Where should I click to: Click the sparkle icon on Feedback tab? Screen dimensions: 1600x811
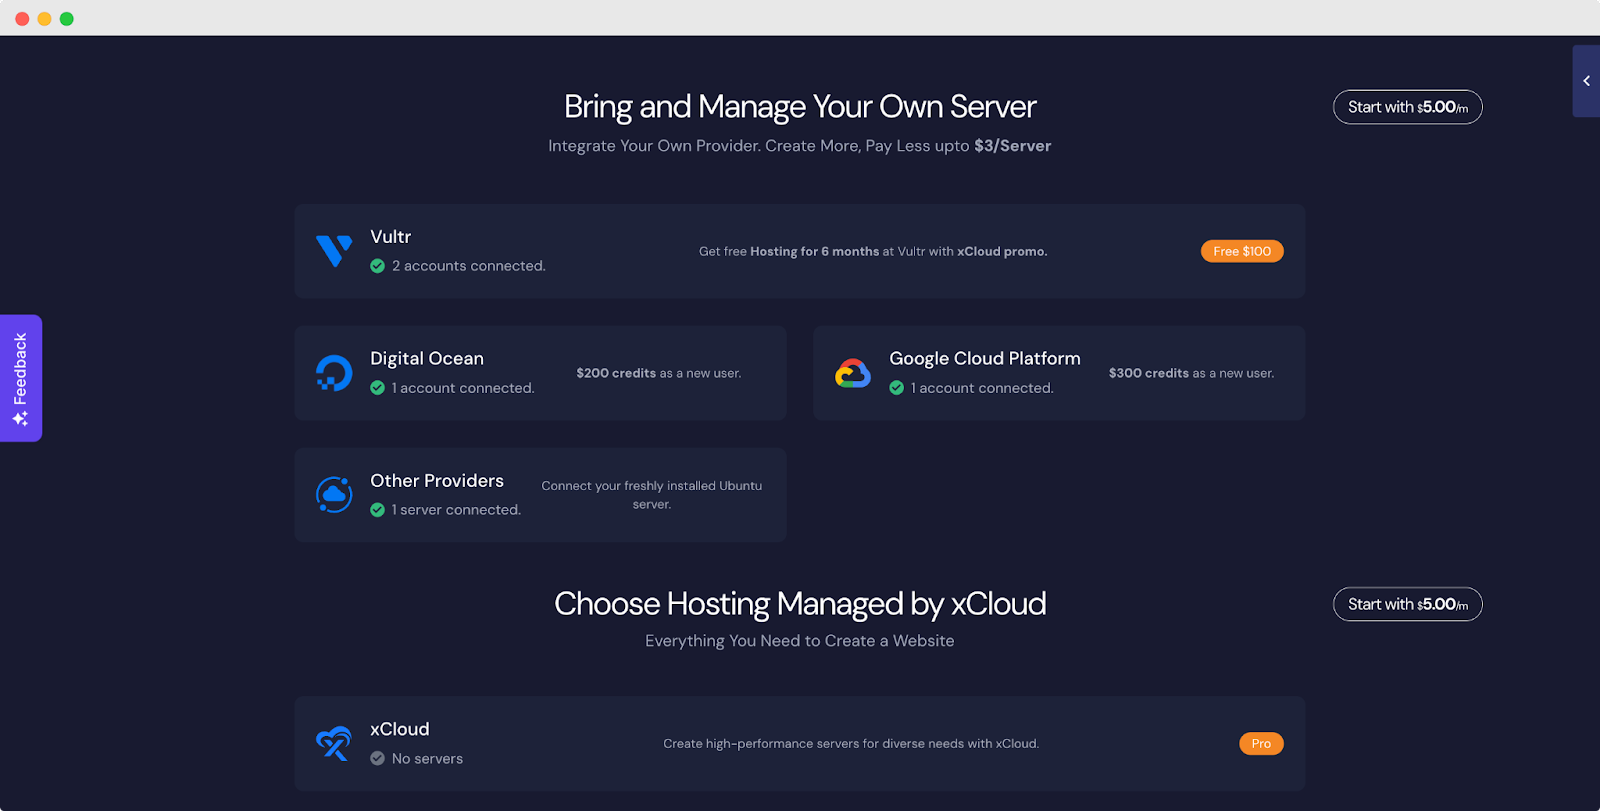[x=20, y=419]
